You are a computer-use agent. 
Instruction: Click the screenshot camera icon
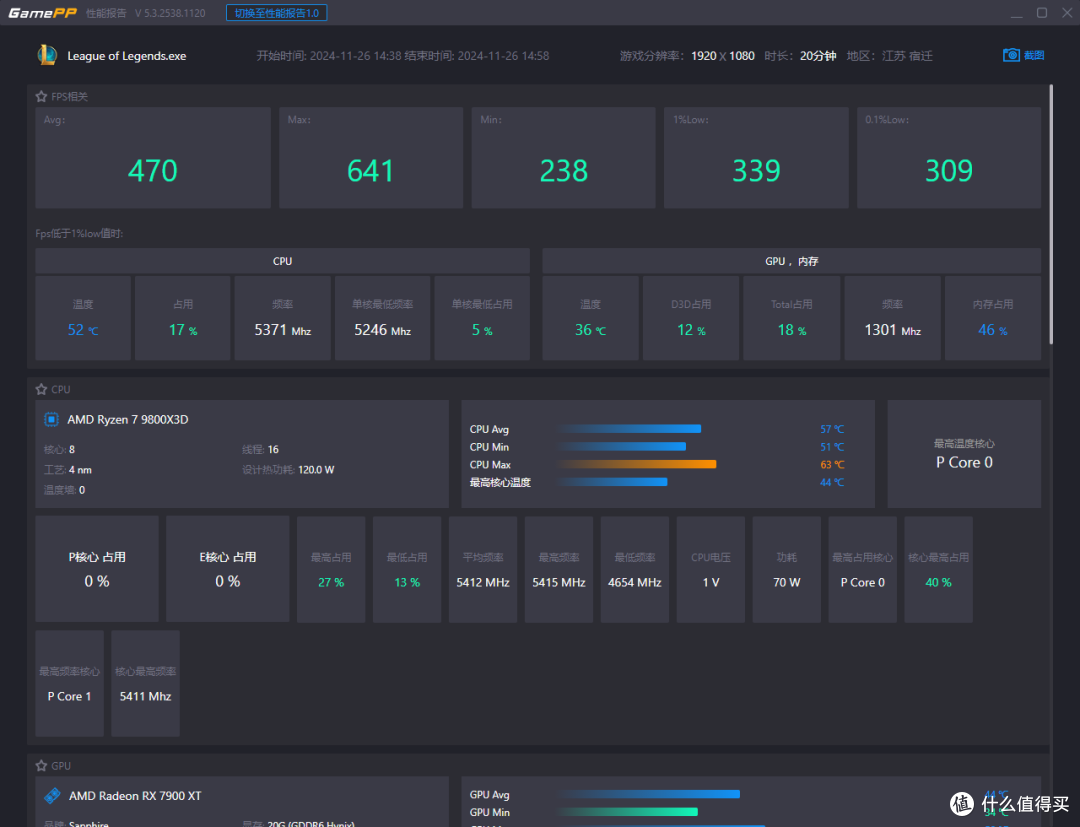1010,55
